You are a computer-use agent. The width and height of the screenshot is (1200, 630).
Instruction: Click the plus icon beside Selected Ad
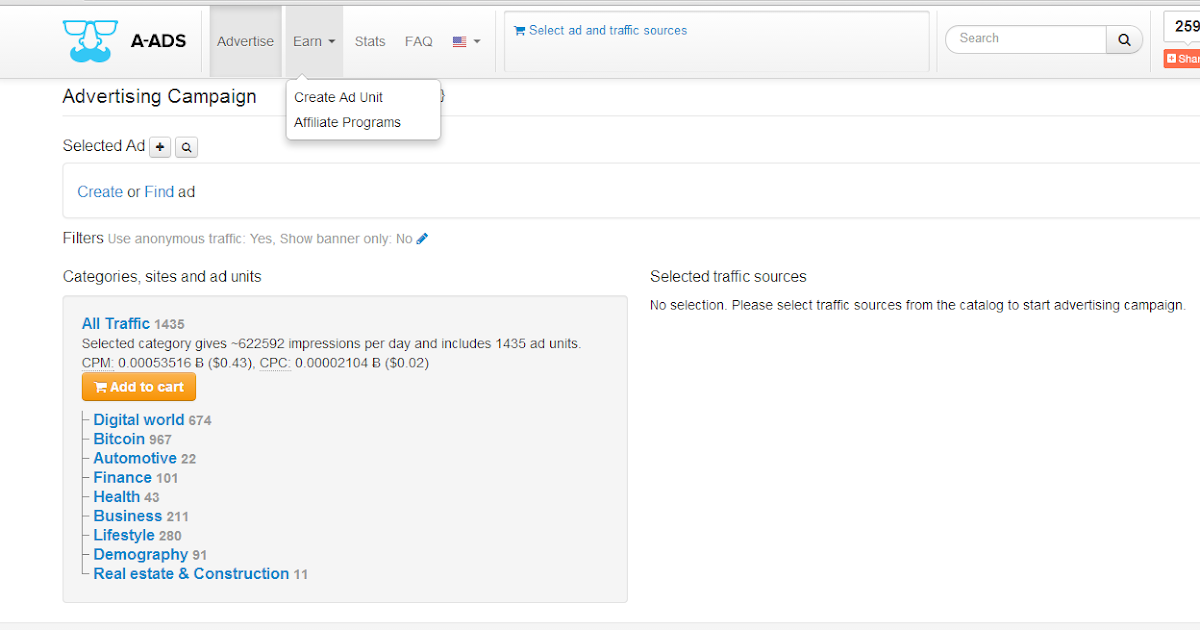(160, 146)
